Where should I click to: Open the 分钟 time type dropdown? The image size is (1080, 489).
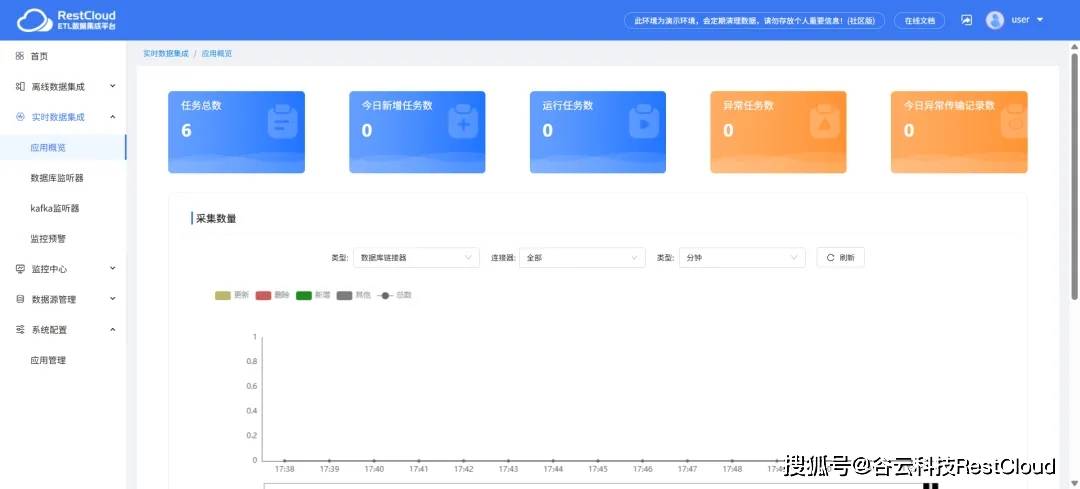742,258
